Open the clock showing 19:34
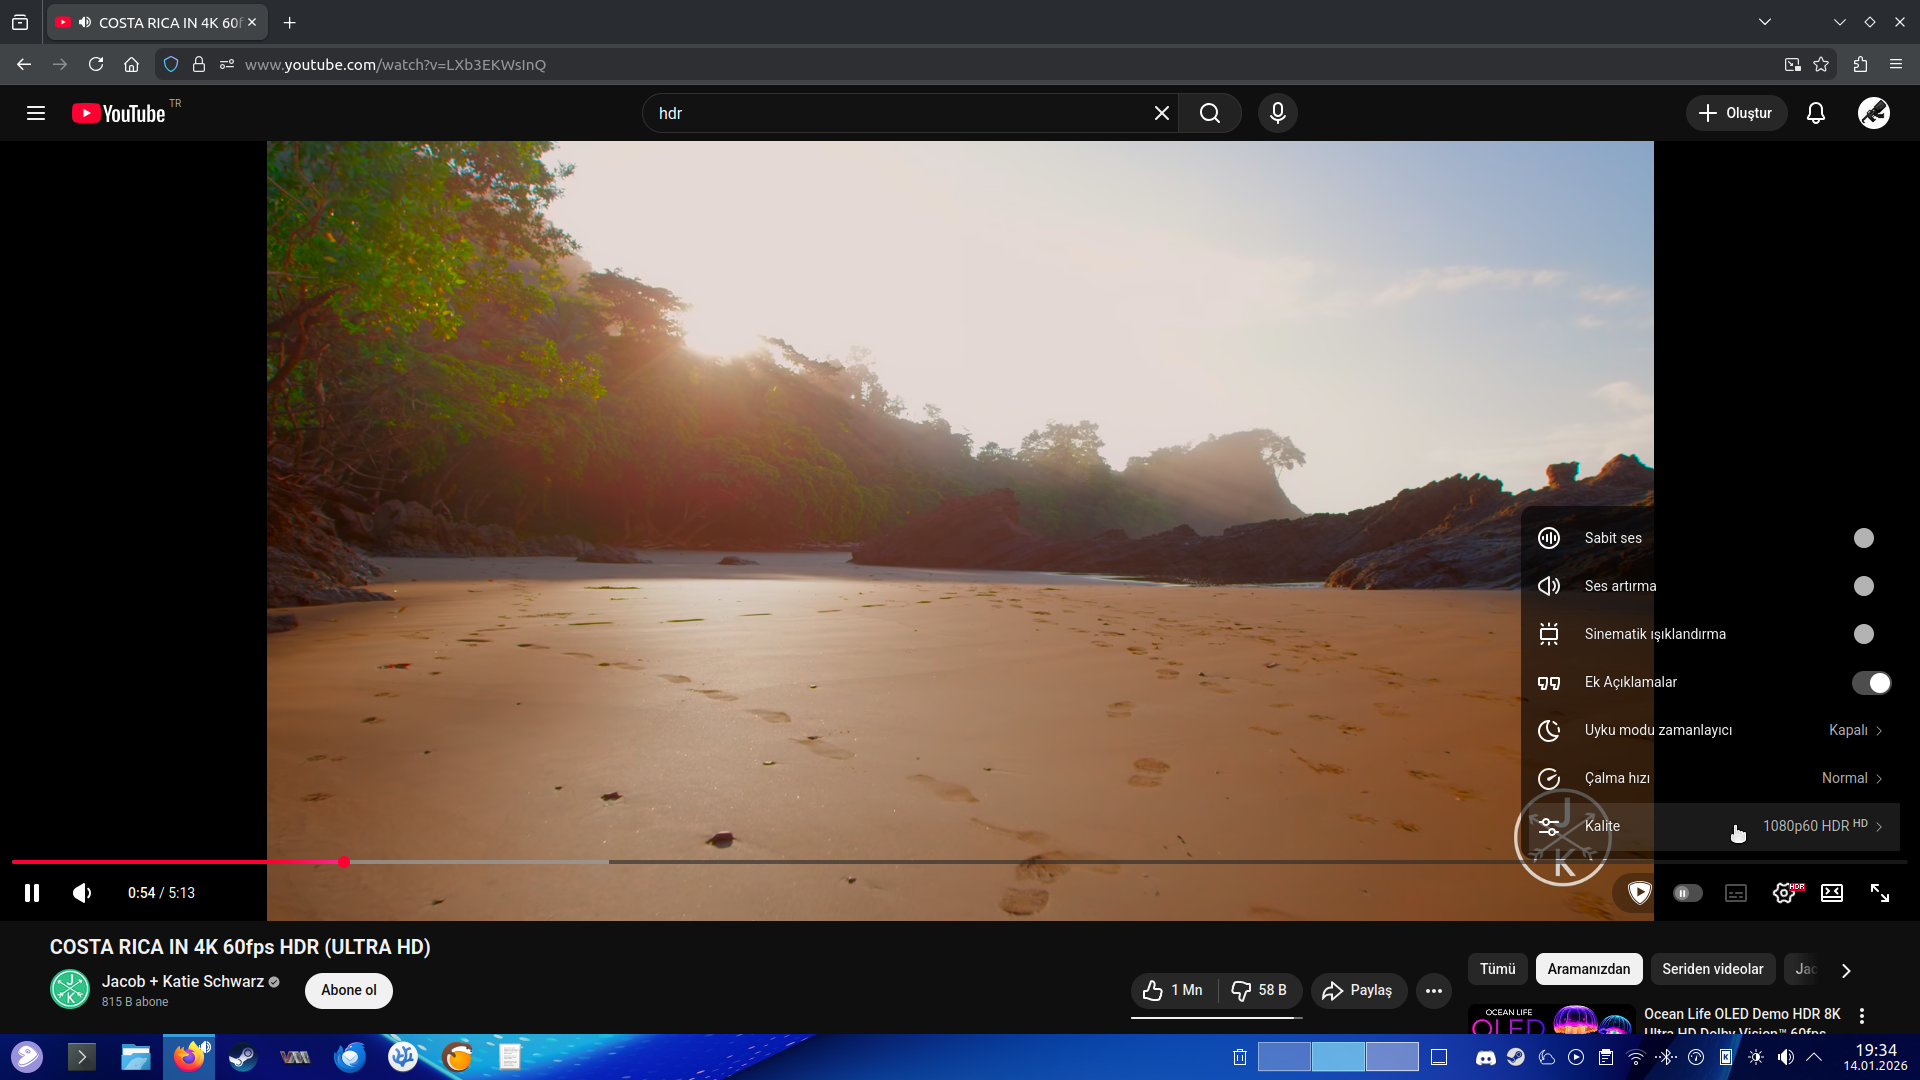 click(1876, 1057)
